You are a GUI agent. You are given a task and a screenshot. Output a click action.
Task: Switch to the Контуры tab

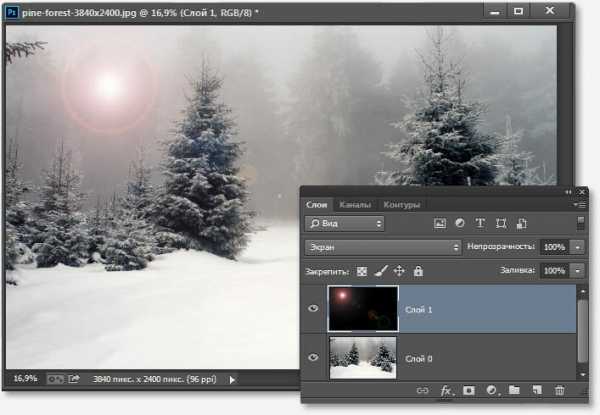[401, 205]
